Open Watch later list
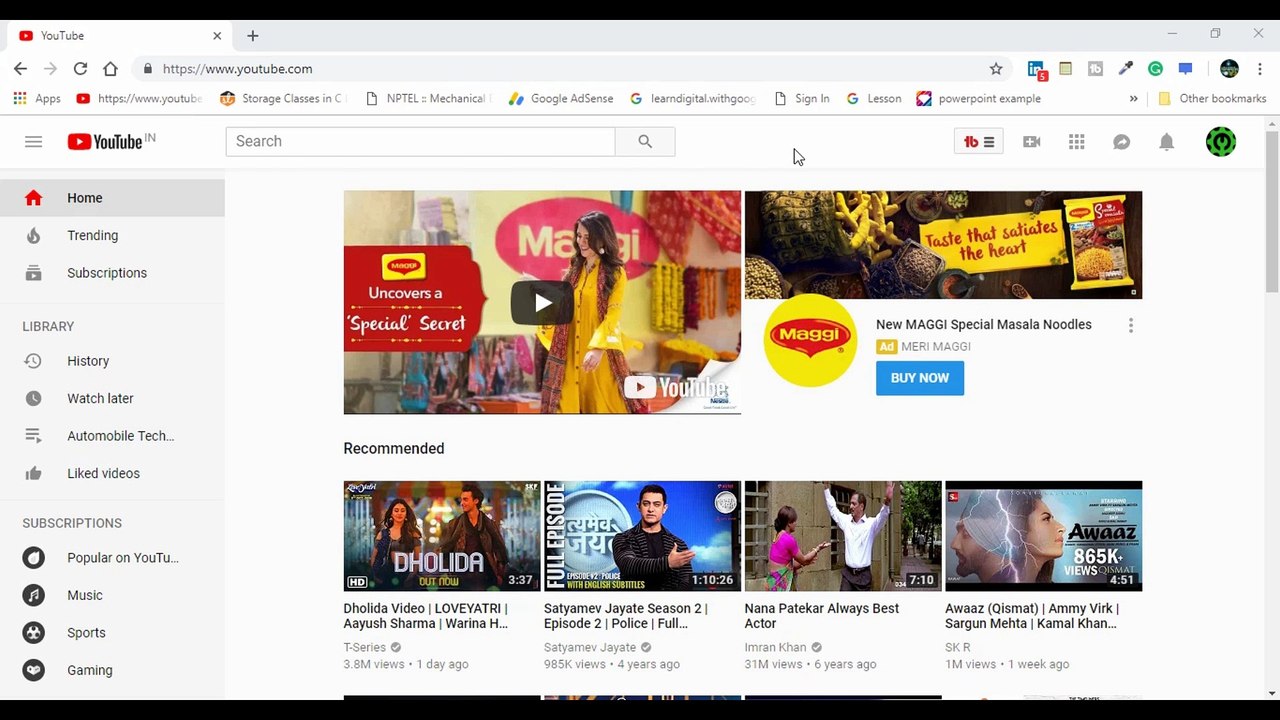 coord(112,398)
